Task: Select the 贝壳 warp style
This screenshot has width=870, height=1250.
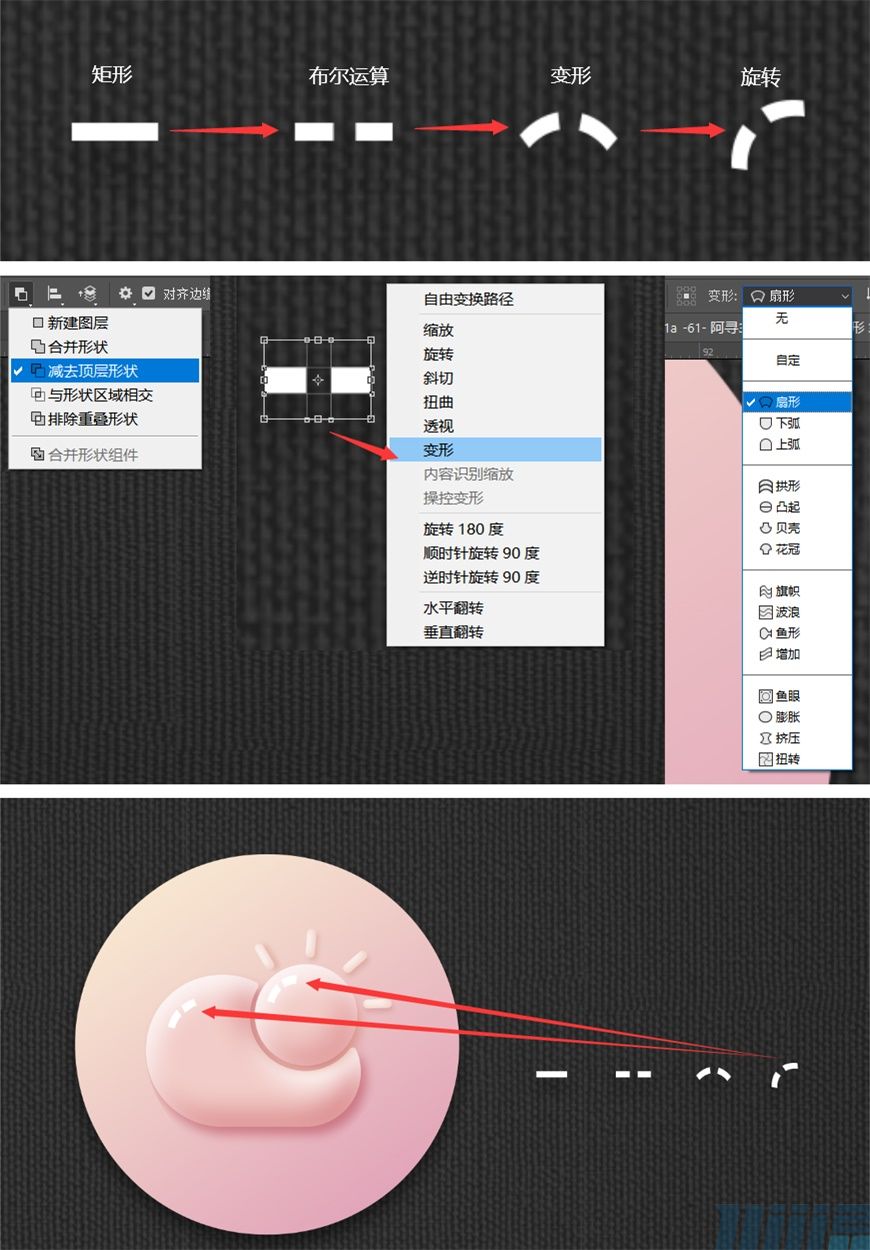Action: [x=797, y=528]
